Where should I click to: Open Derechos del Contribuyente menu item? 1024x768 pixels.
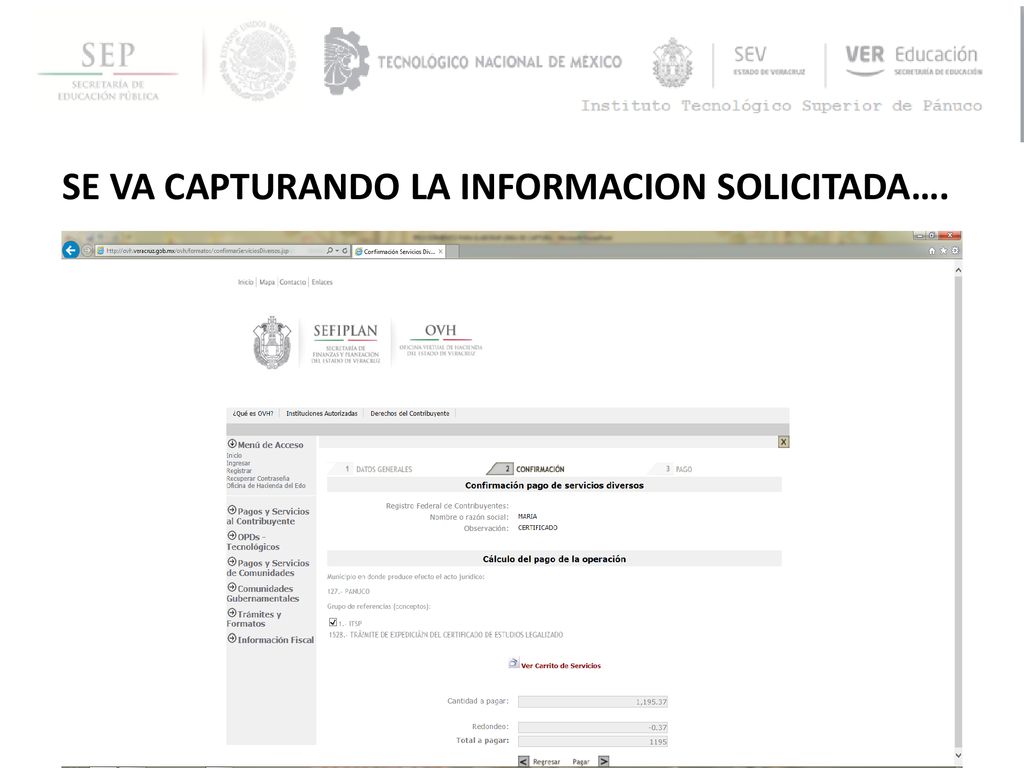(x=409, y=413)
